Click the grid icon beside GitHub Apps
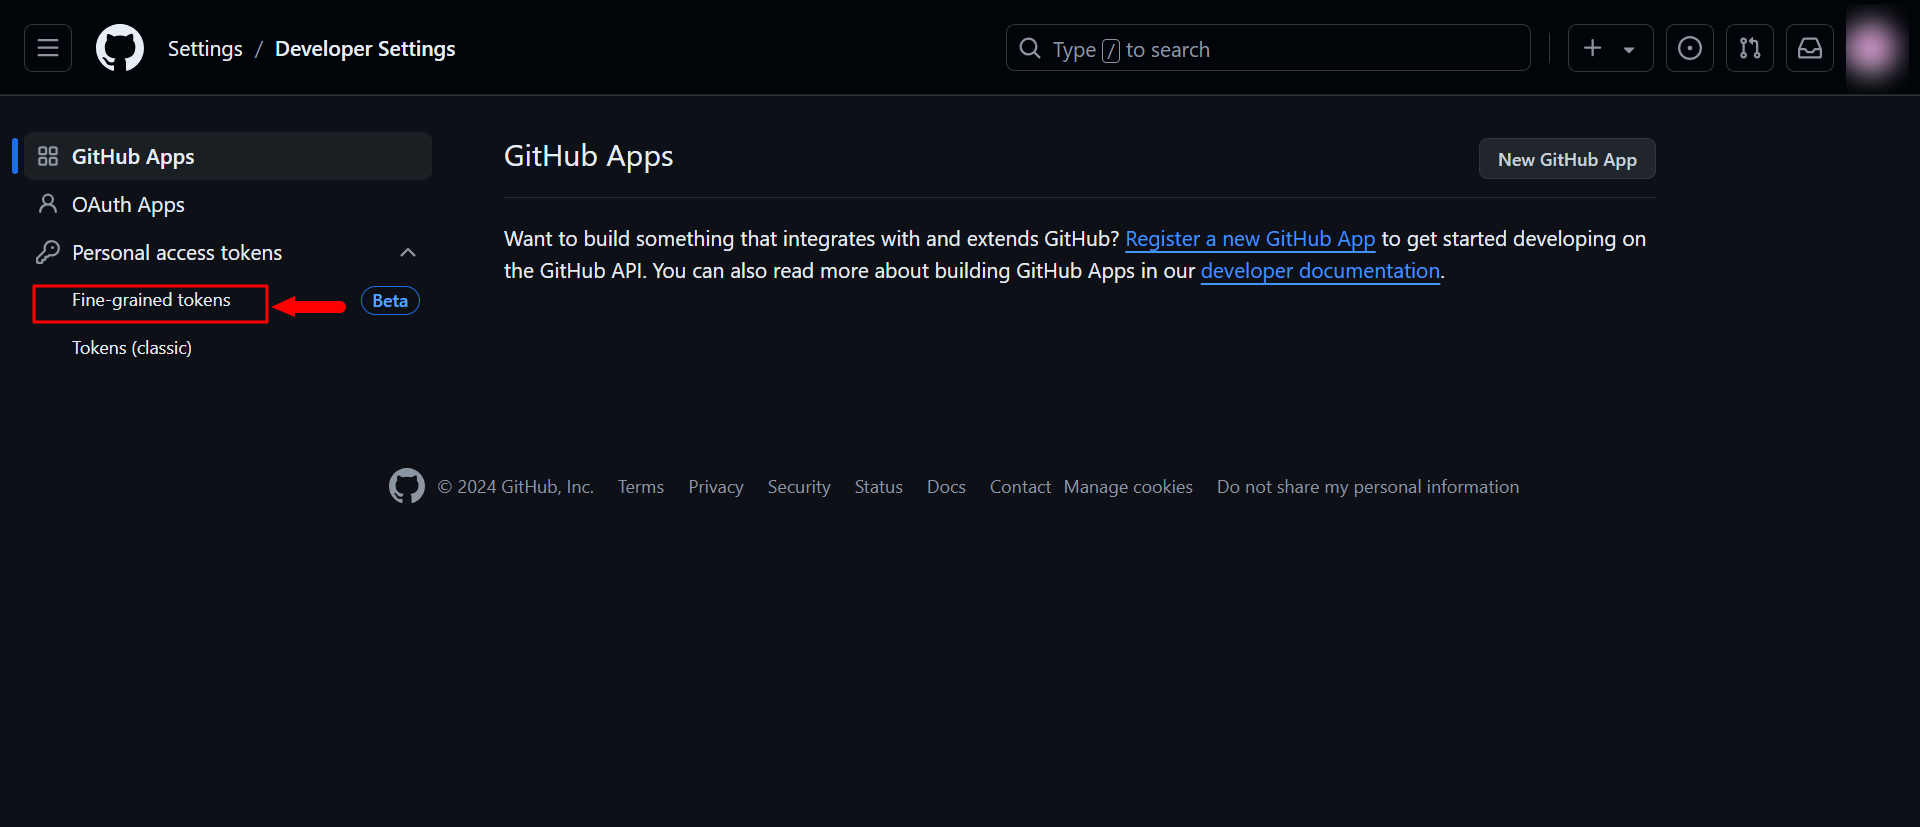This screenshot has height=827, width=1920. 48,156
